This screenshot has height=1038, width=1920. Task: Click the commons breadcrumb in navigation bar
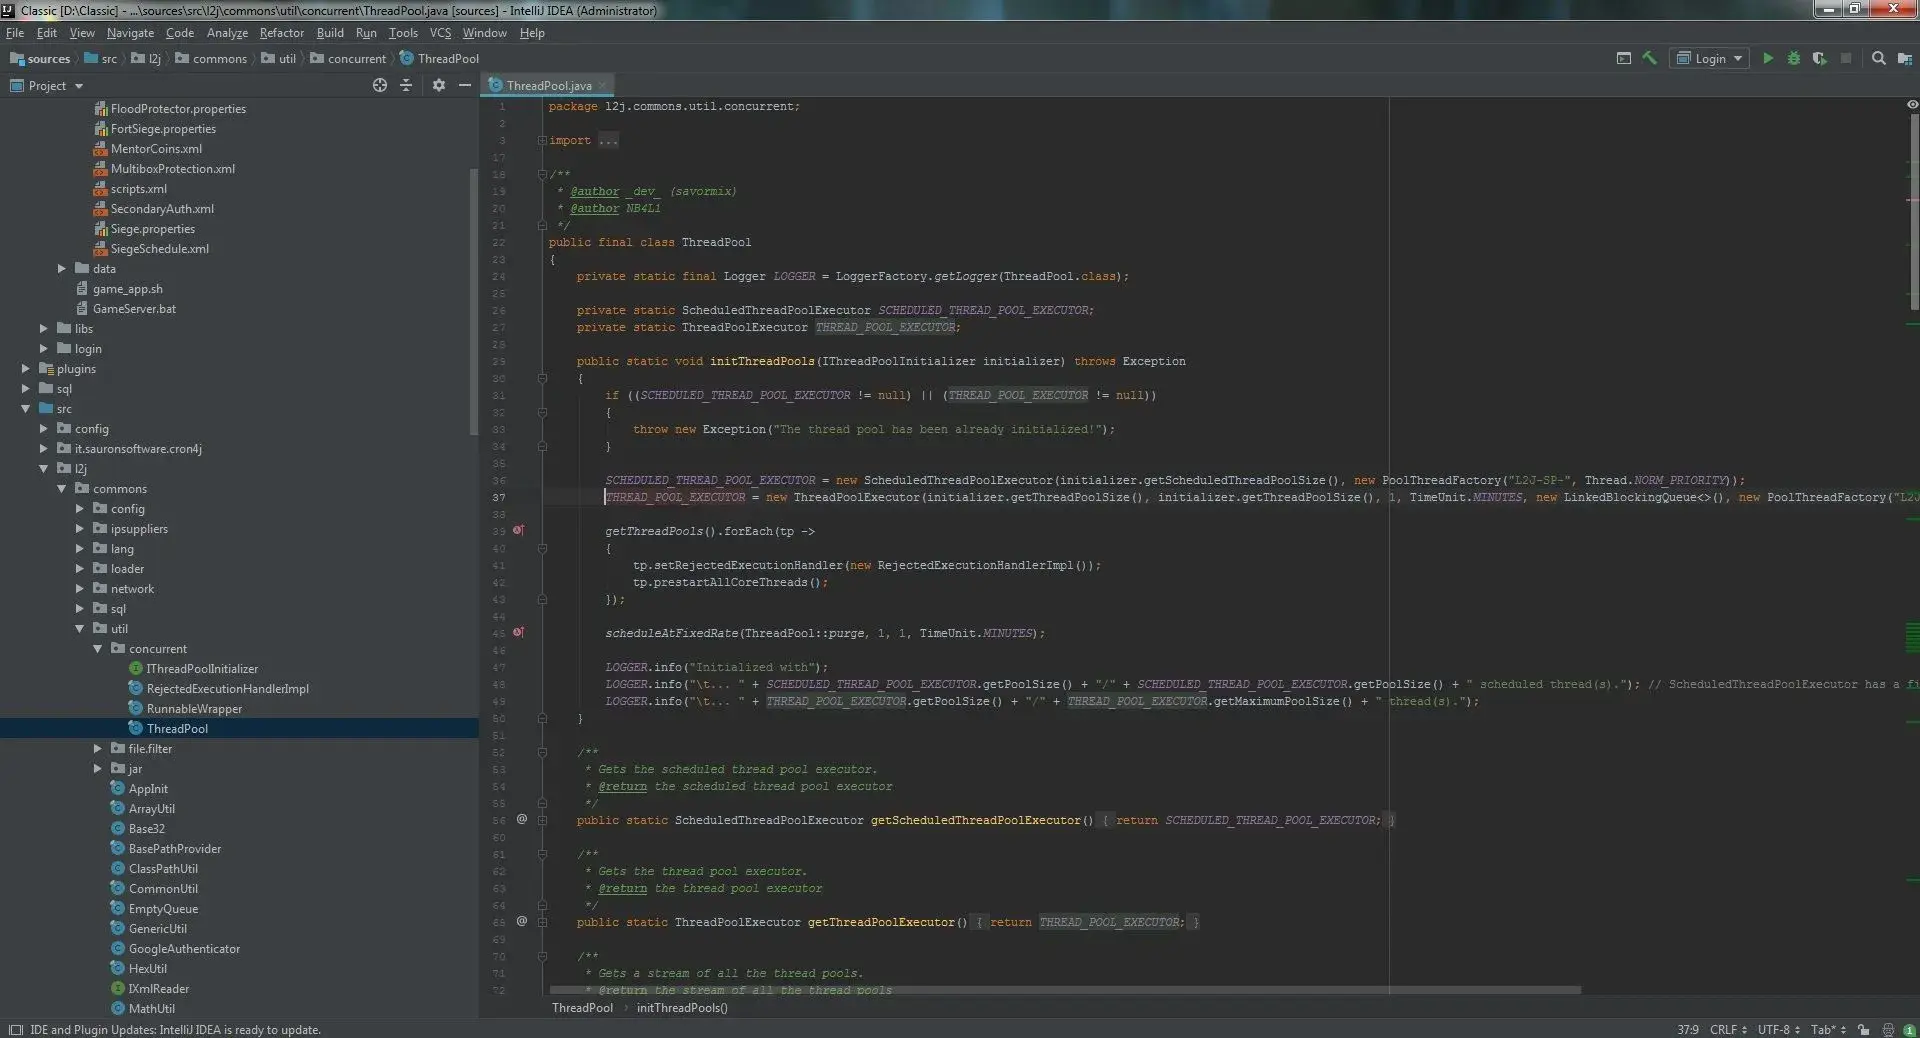[211, 58]
